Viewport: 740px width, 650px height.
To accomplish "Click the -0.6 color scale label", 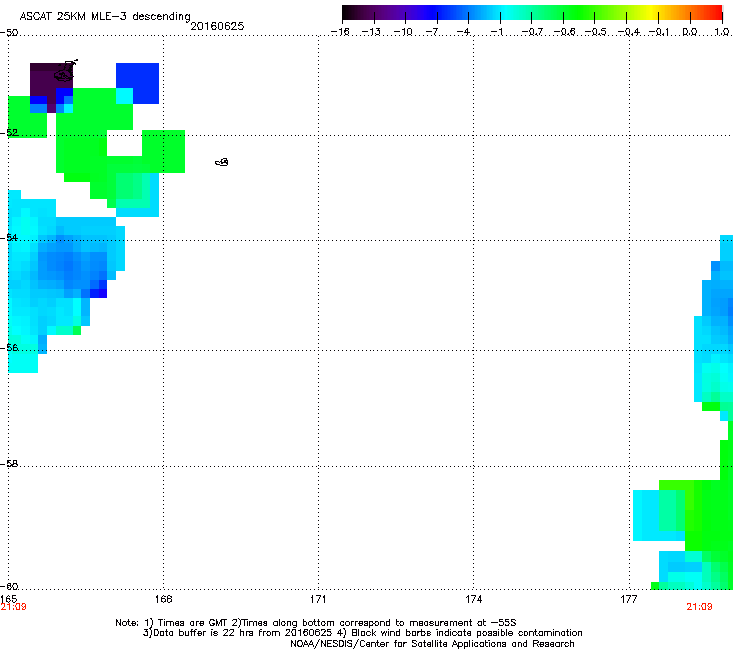I will [x=564, y=32].
